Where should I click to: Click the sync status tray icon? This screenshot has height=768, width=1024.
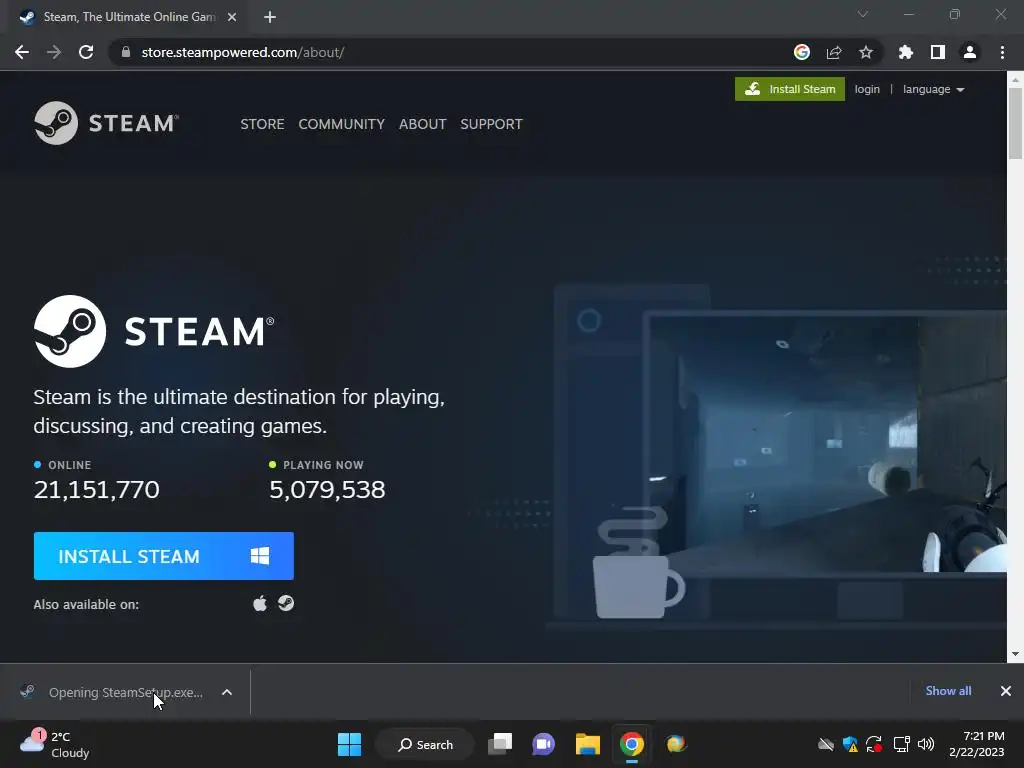coord(874,744)
